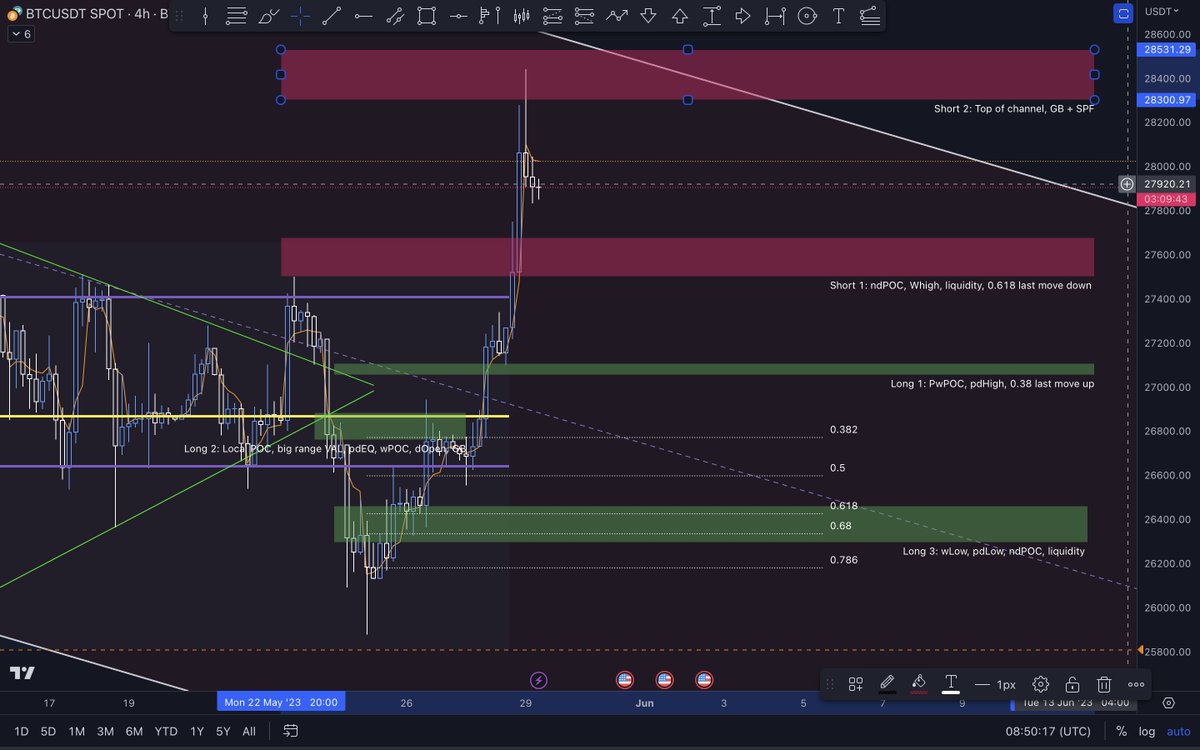Select the Short 1 ndPOC text label
1200x750 pixels.
[x=960, y=286]
